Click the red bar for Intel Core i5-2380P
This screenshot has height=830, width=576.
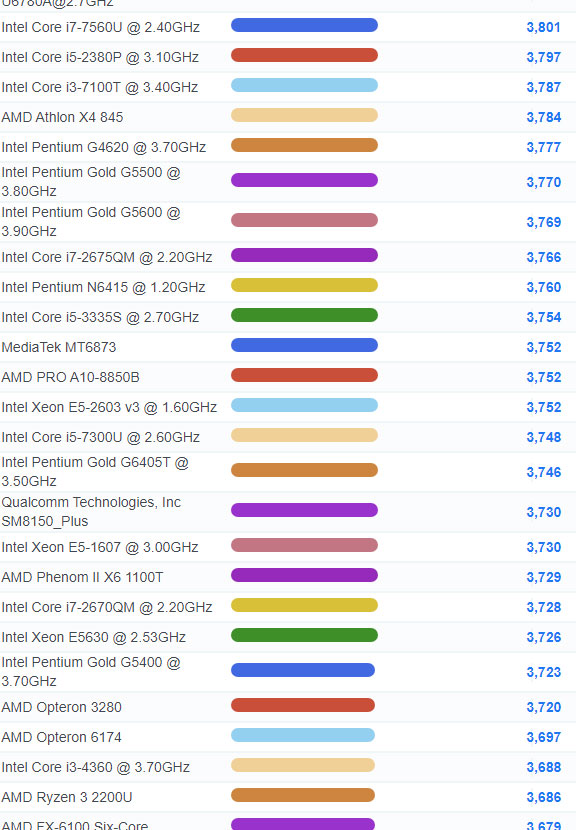click(304, 55)
